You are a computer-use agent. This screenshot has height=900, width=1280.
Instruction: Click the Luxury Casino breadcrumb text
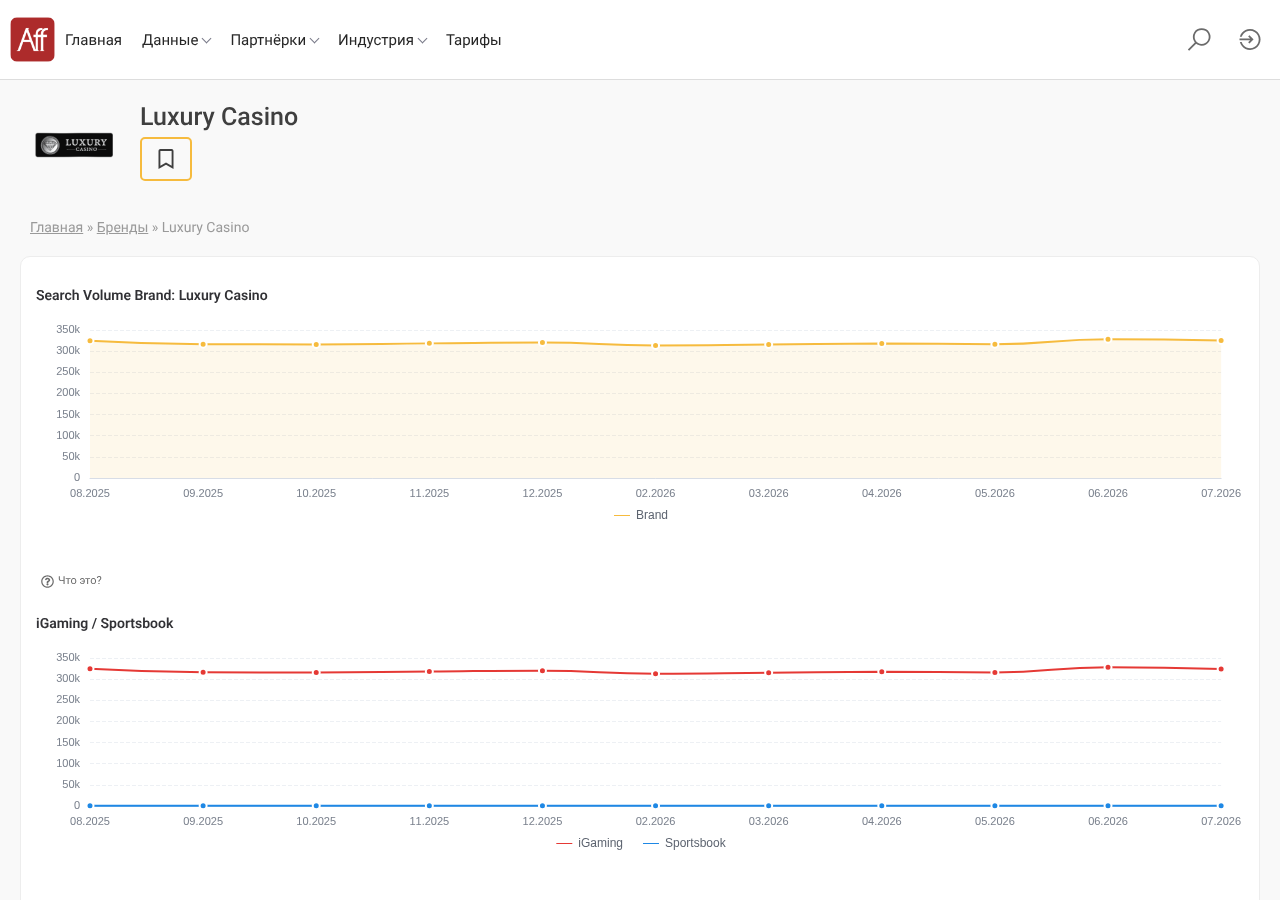(206, 227)
